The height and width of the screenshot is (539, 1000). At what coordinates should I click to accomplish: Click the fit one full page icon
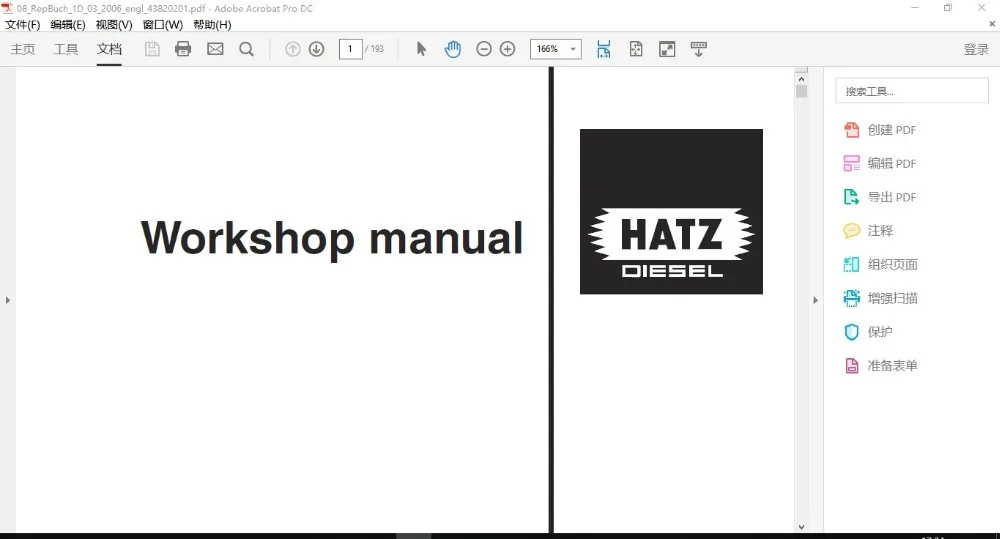pos(636,49)
